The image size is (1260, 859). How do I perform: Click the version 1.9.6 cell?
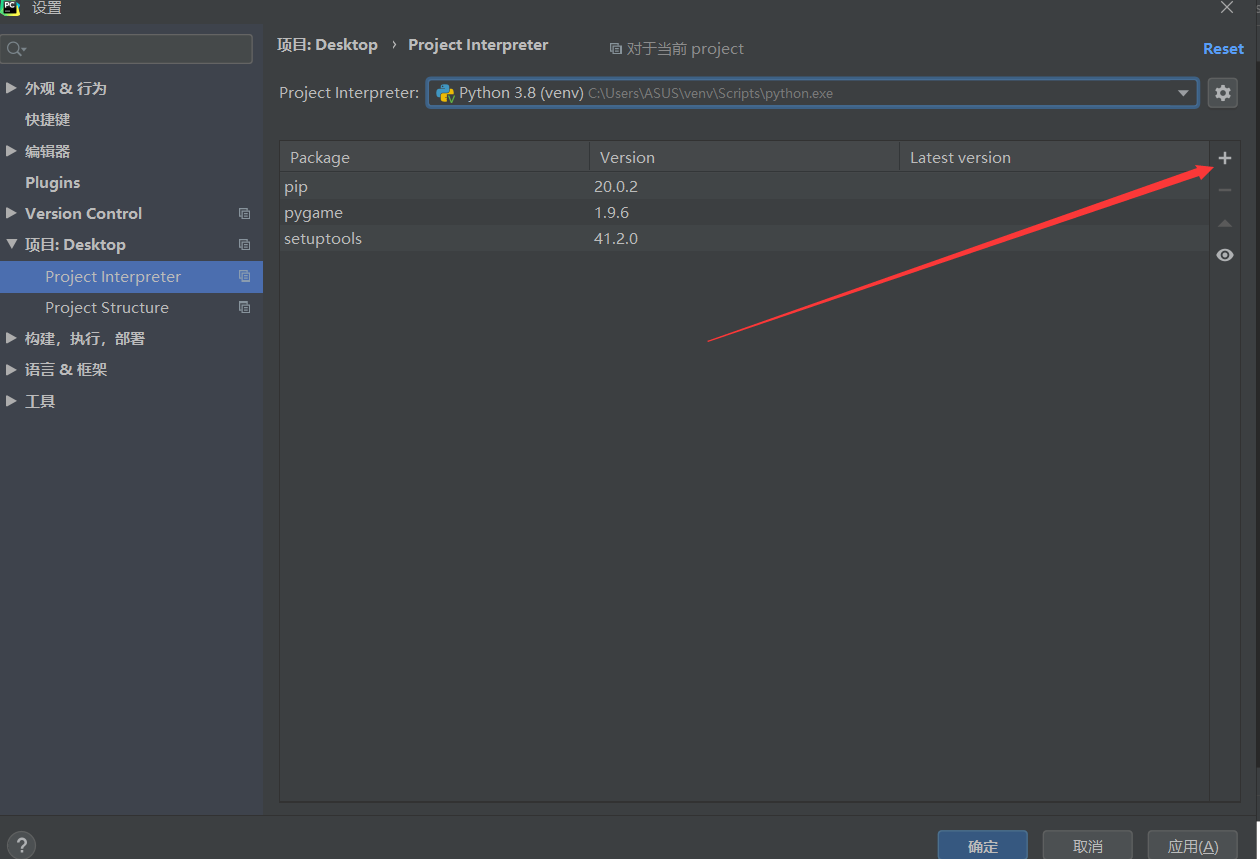[611, 213]
